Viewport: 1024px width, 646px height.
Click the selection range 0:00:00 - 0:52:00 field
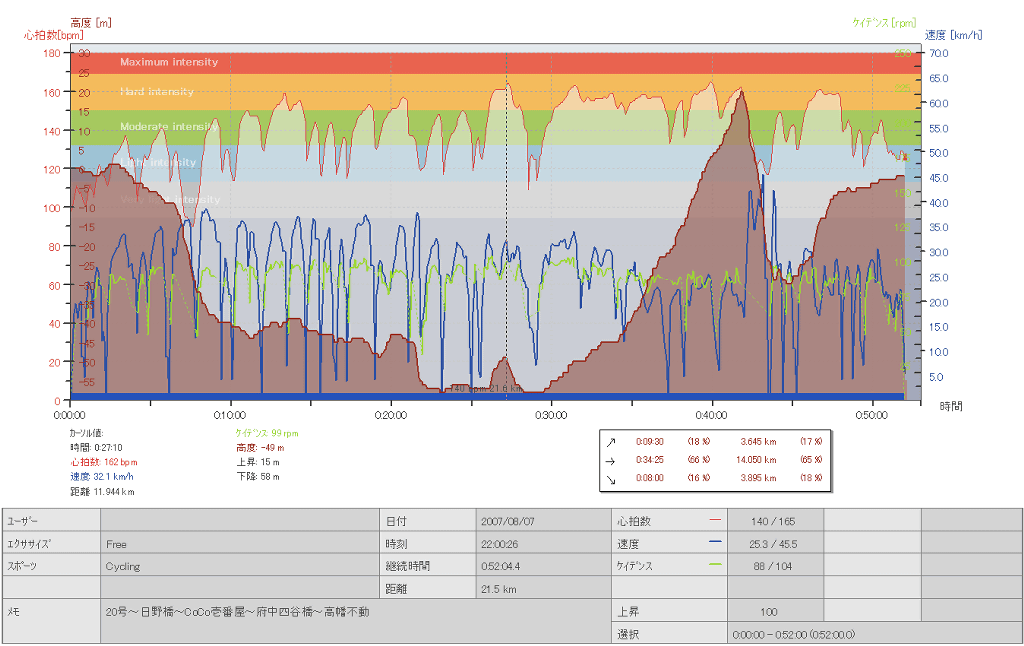[x=793, y=634]
